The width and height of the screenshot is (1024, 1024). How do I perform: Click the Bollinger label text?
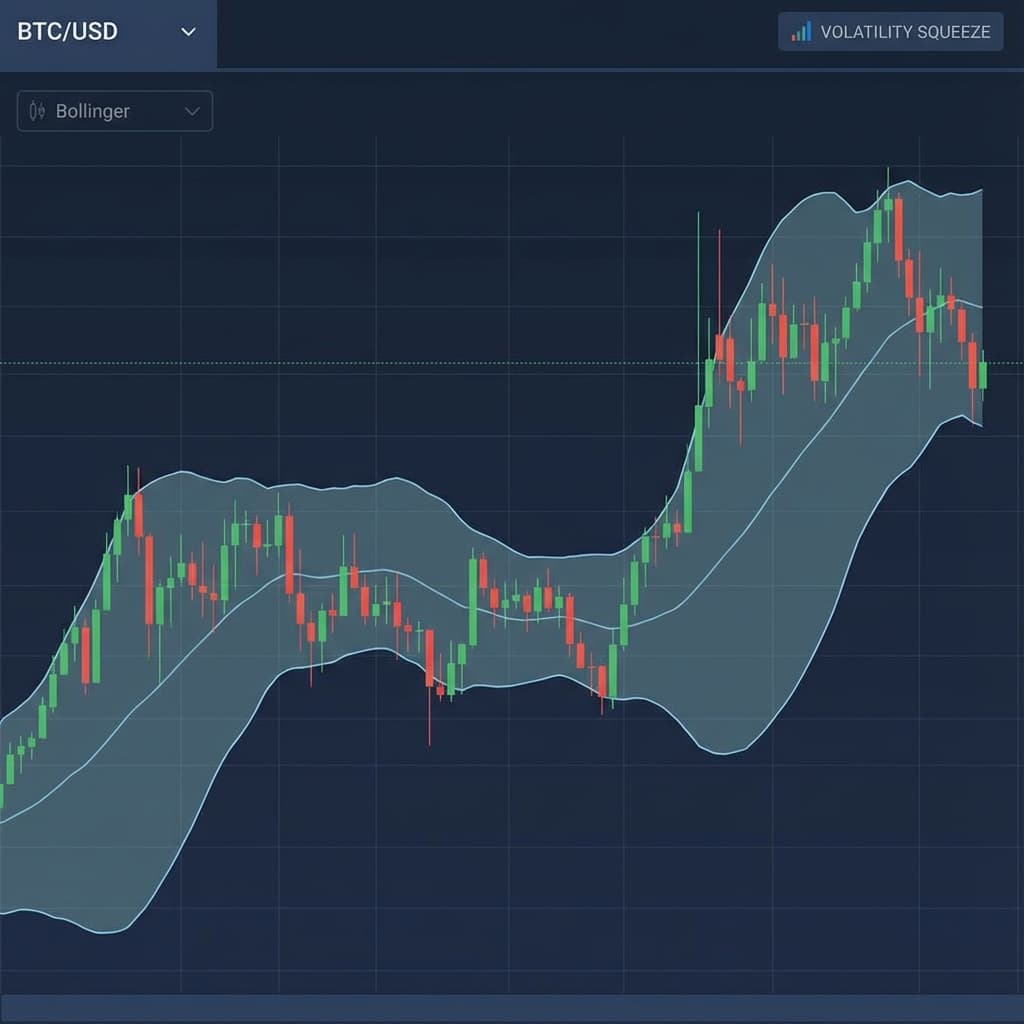[x=91, y=111]
